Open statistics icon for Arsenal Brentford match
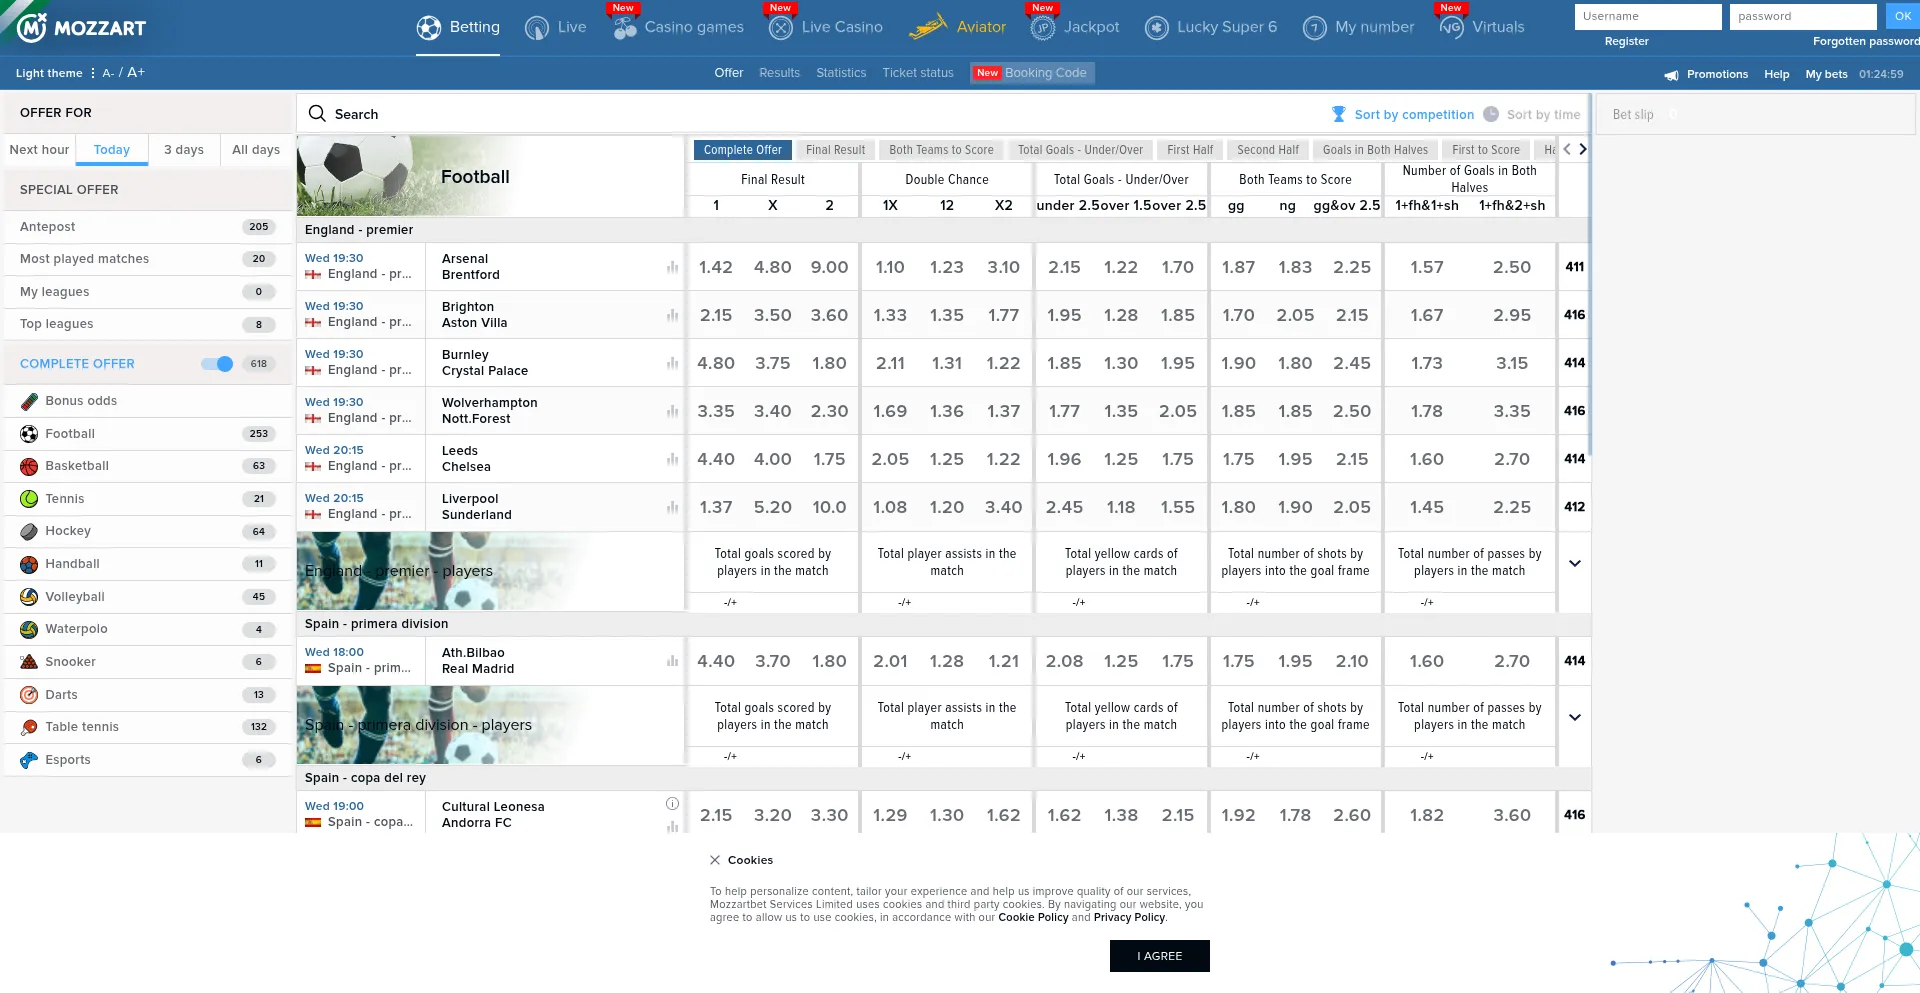The image size is (1920, 993). tap(672, 267)
